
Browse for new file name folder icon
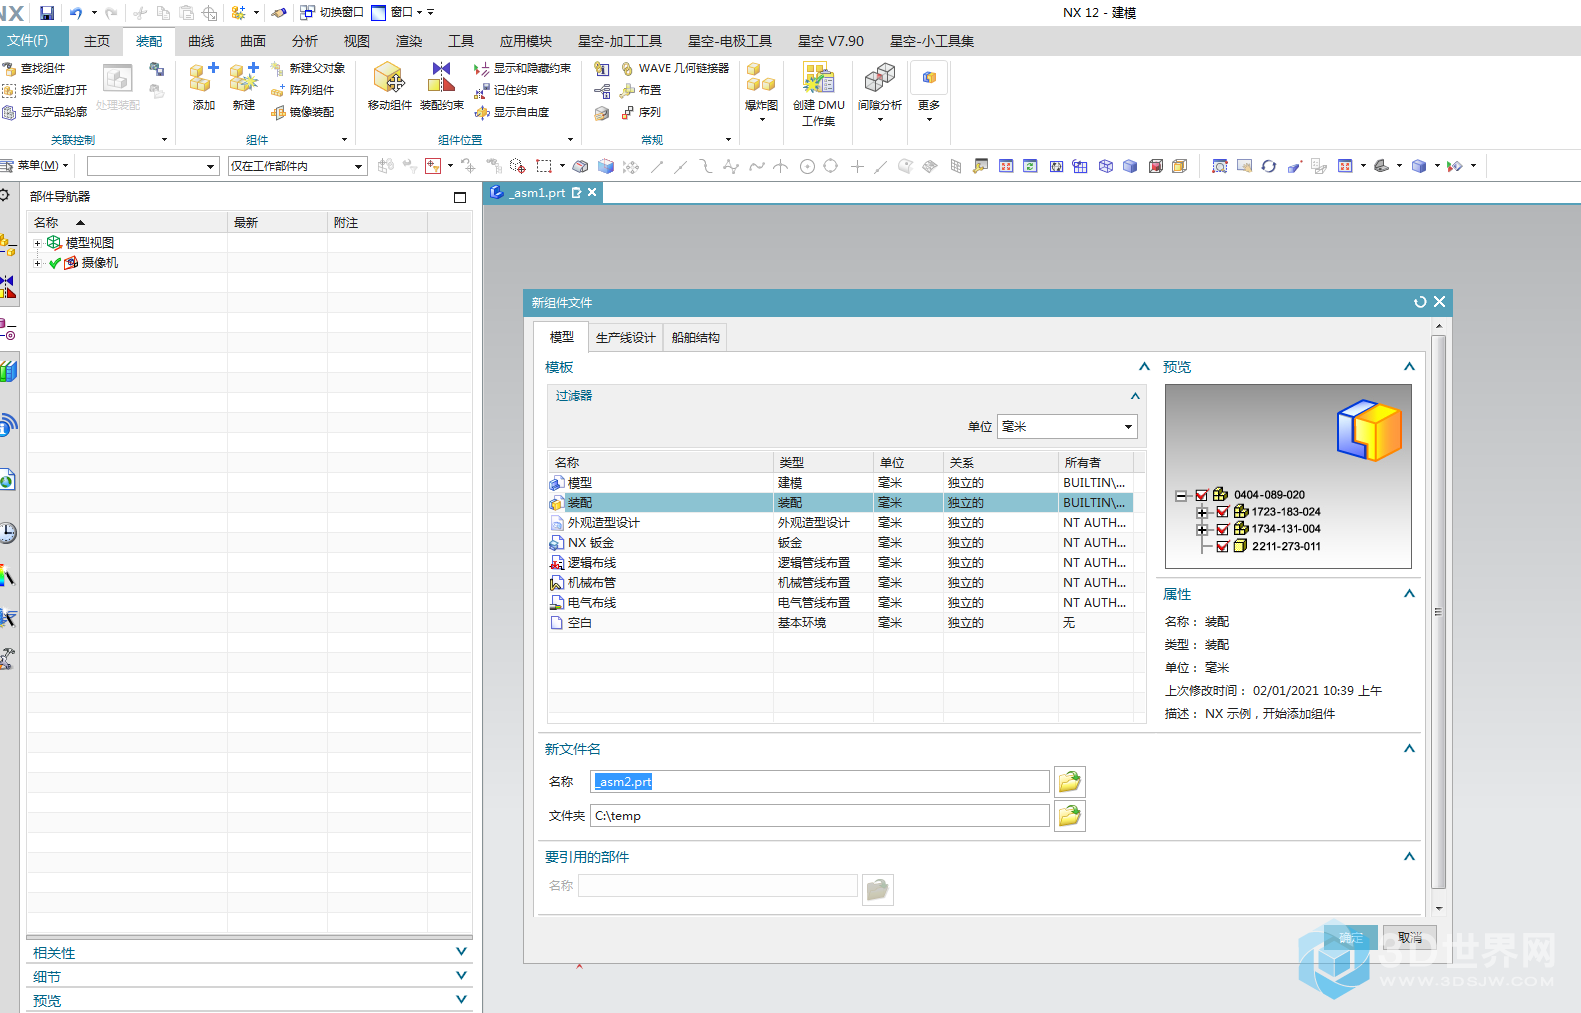[x=1070, y=782]
